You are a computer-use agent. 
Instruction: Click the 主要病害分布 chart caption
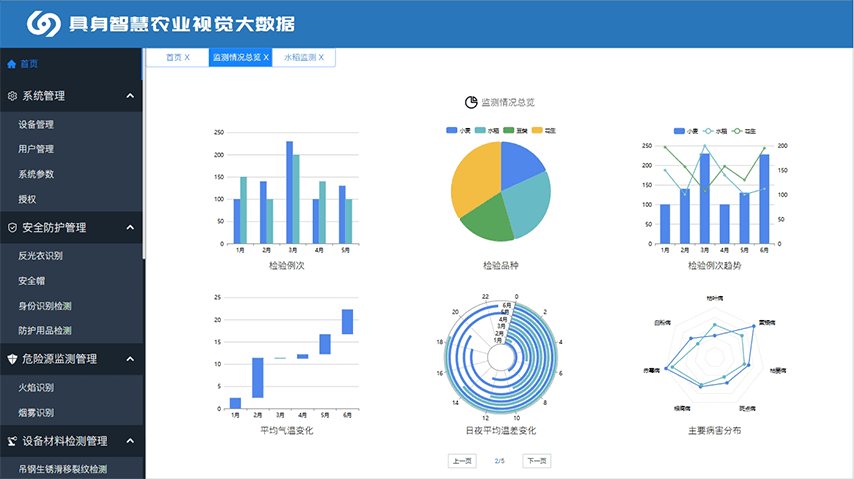coord(714,431)
